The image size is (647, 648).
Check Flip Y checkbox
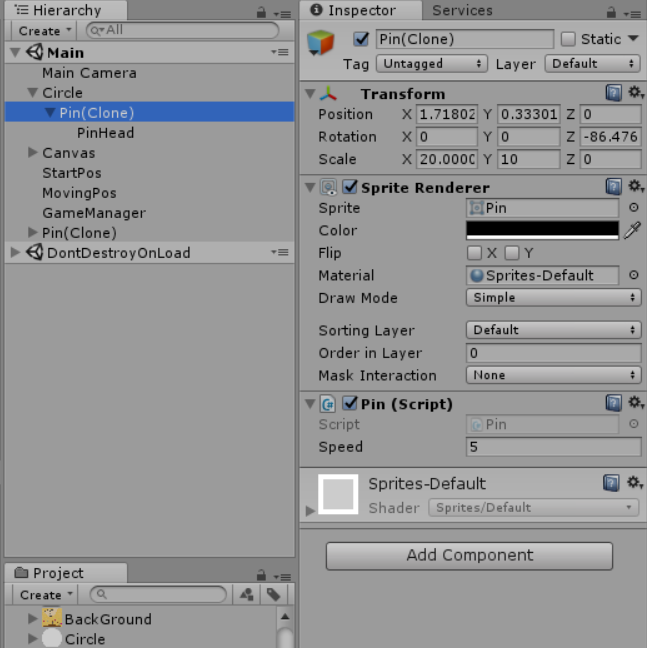511,253
